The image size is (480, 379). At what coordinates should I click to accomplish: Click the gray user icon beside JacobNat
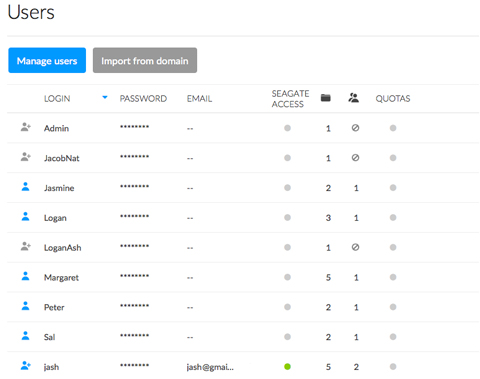pyautogui.click(x=26, y=157)
